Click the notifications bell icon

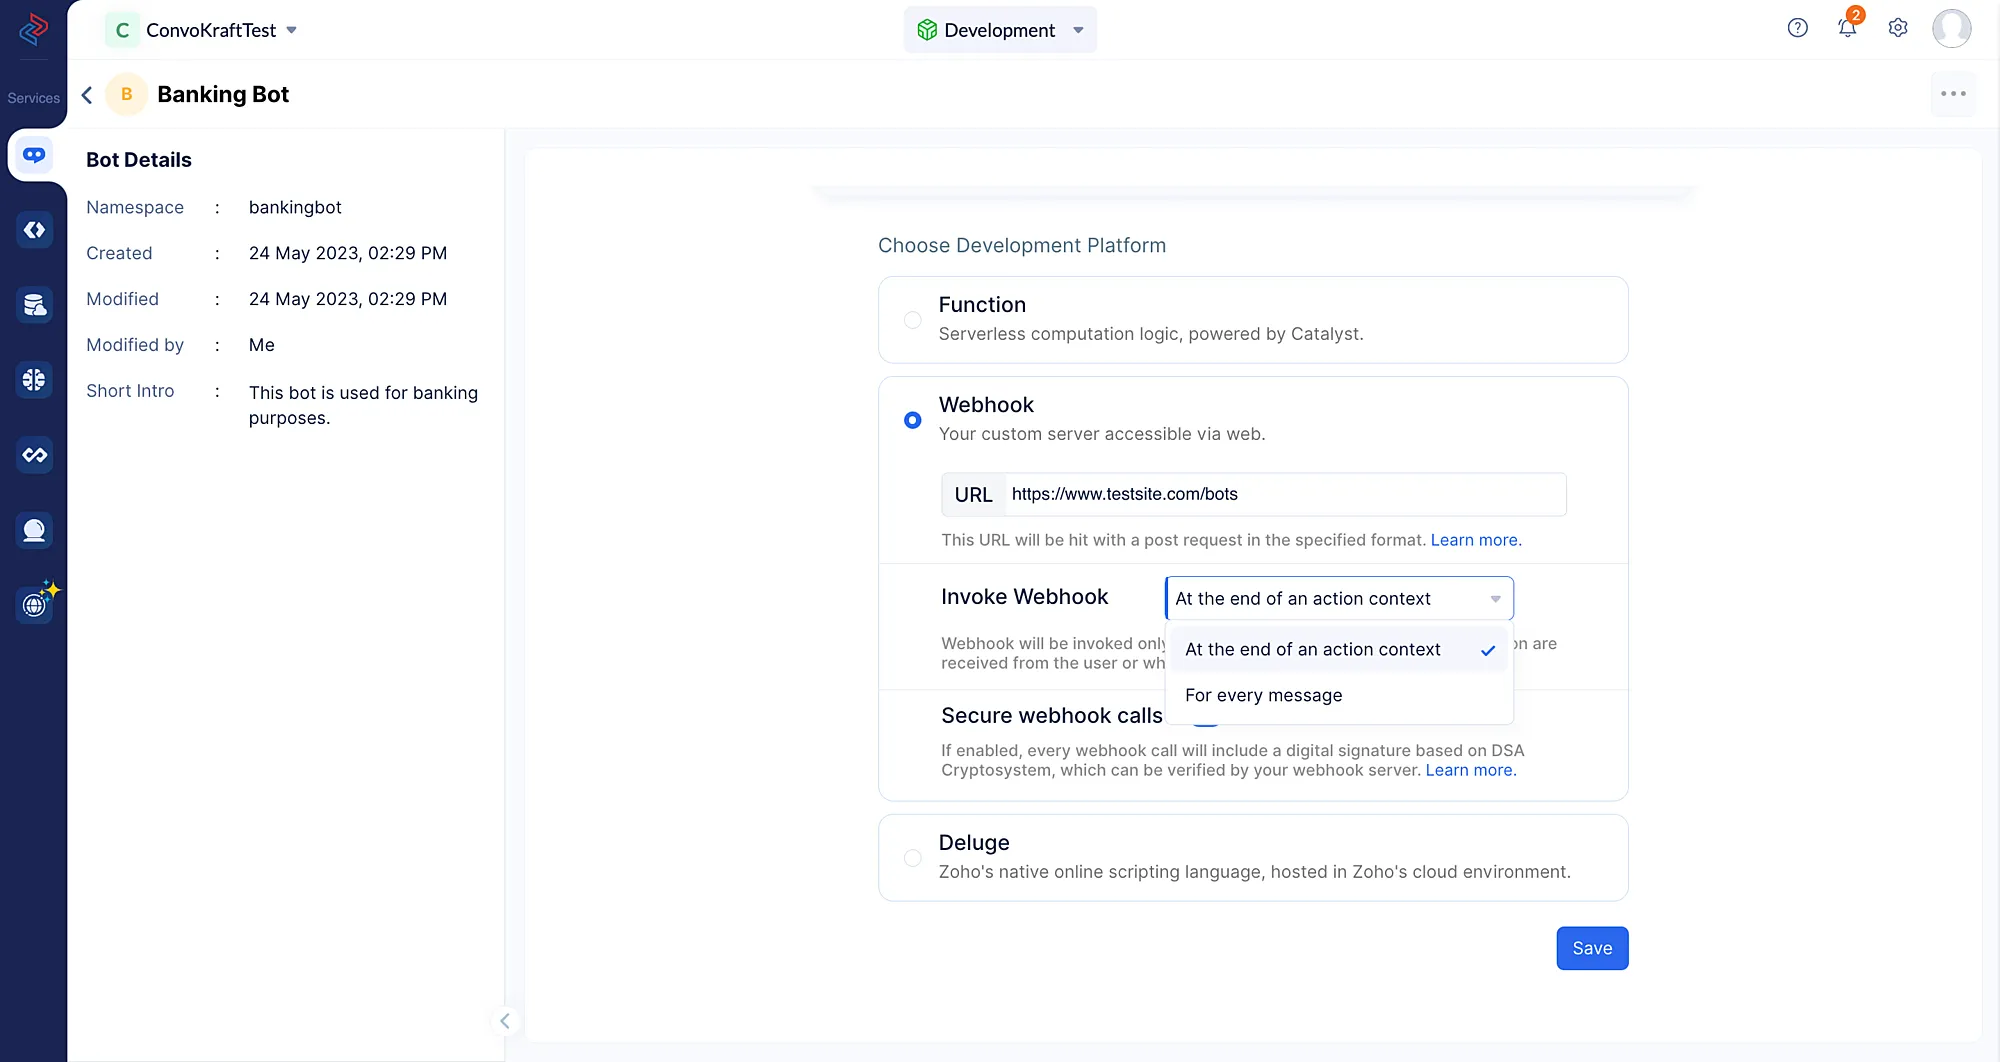[1847, 28]
